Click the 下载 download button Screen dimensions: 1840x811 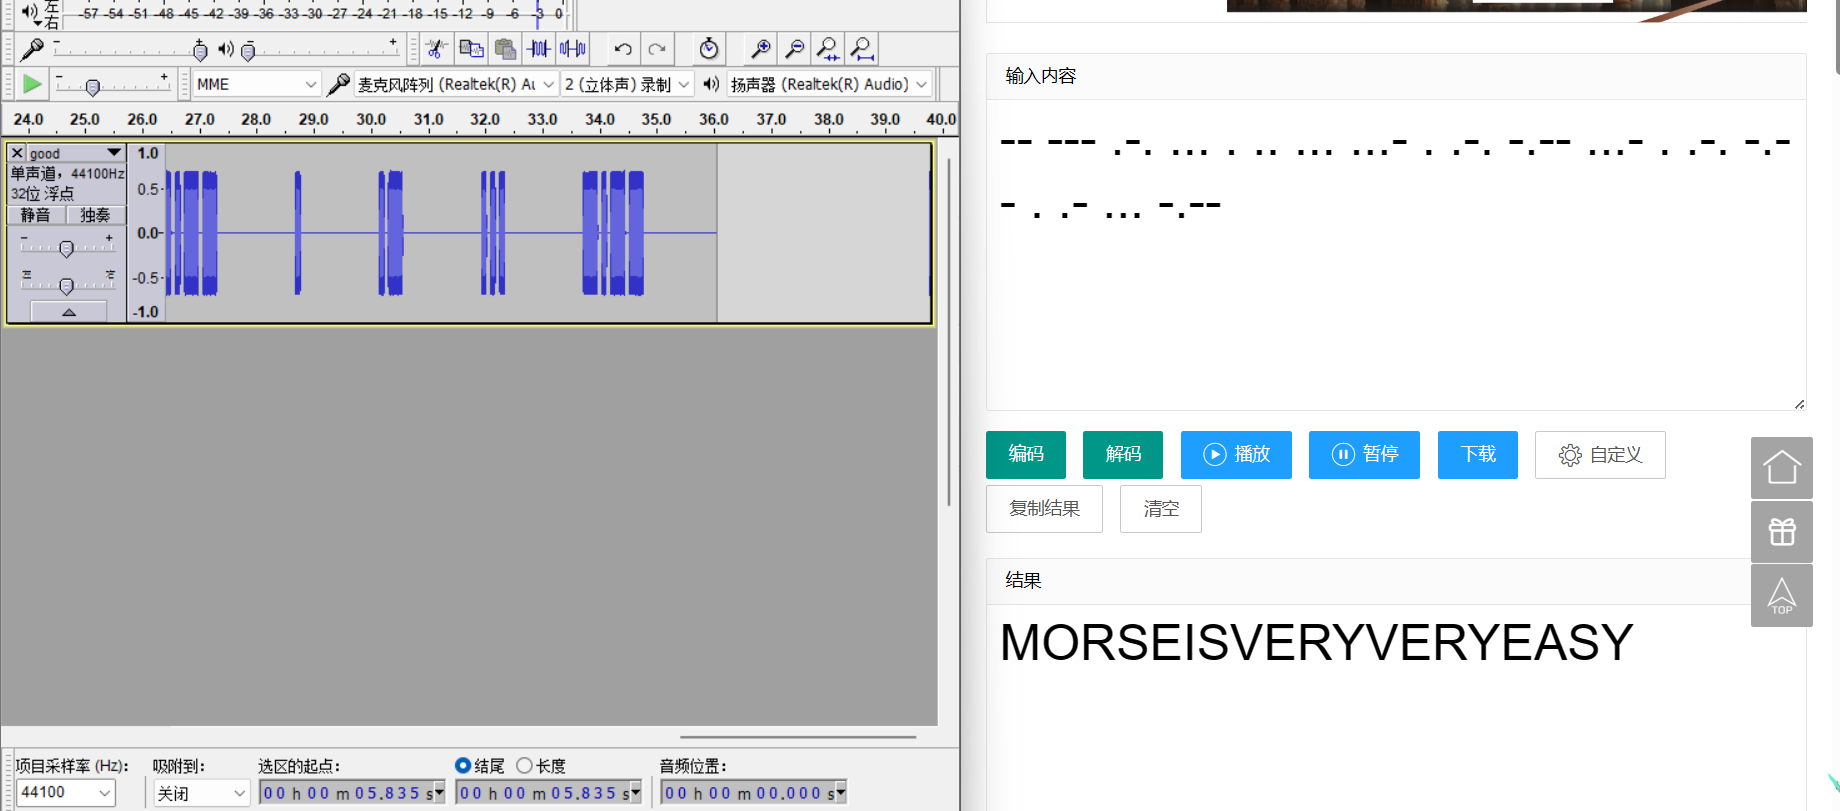point(1478,455)
